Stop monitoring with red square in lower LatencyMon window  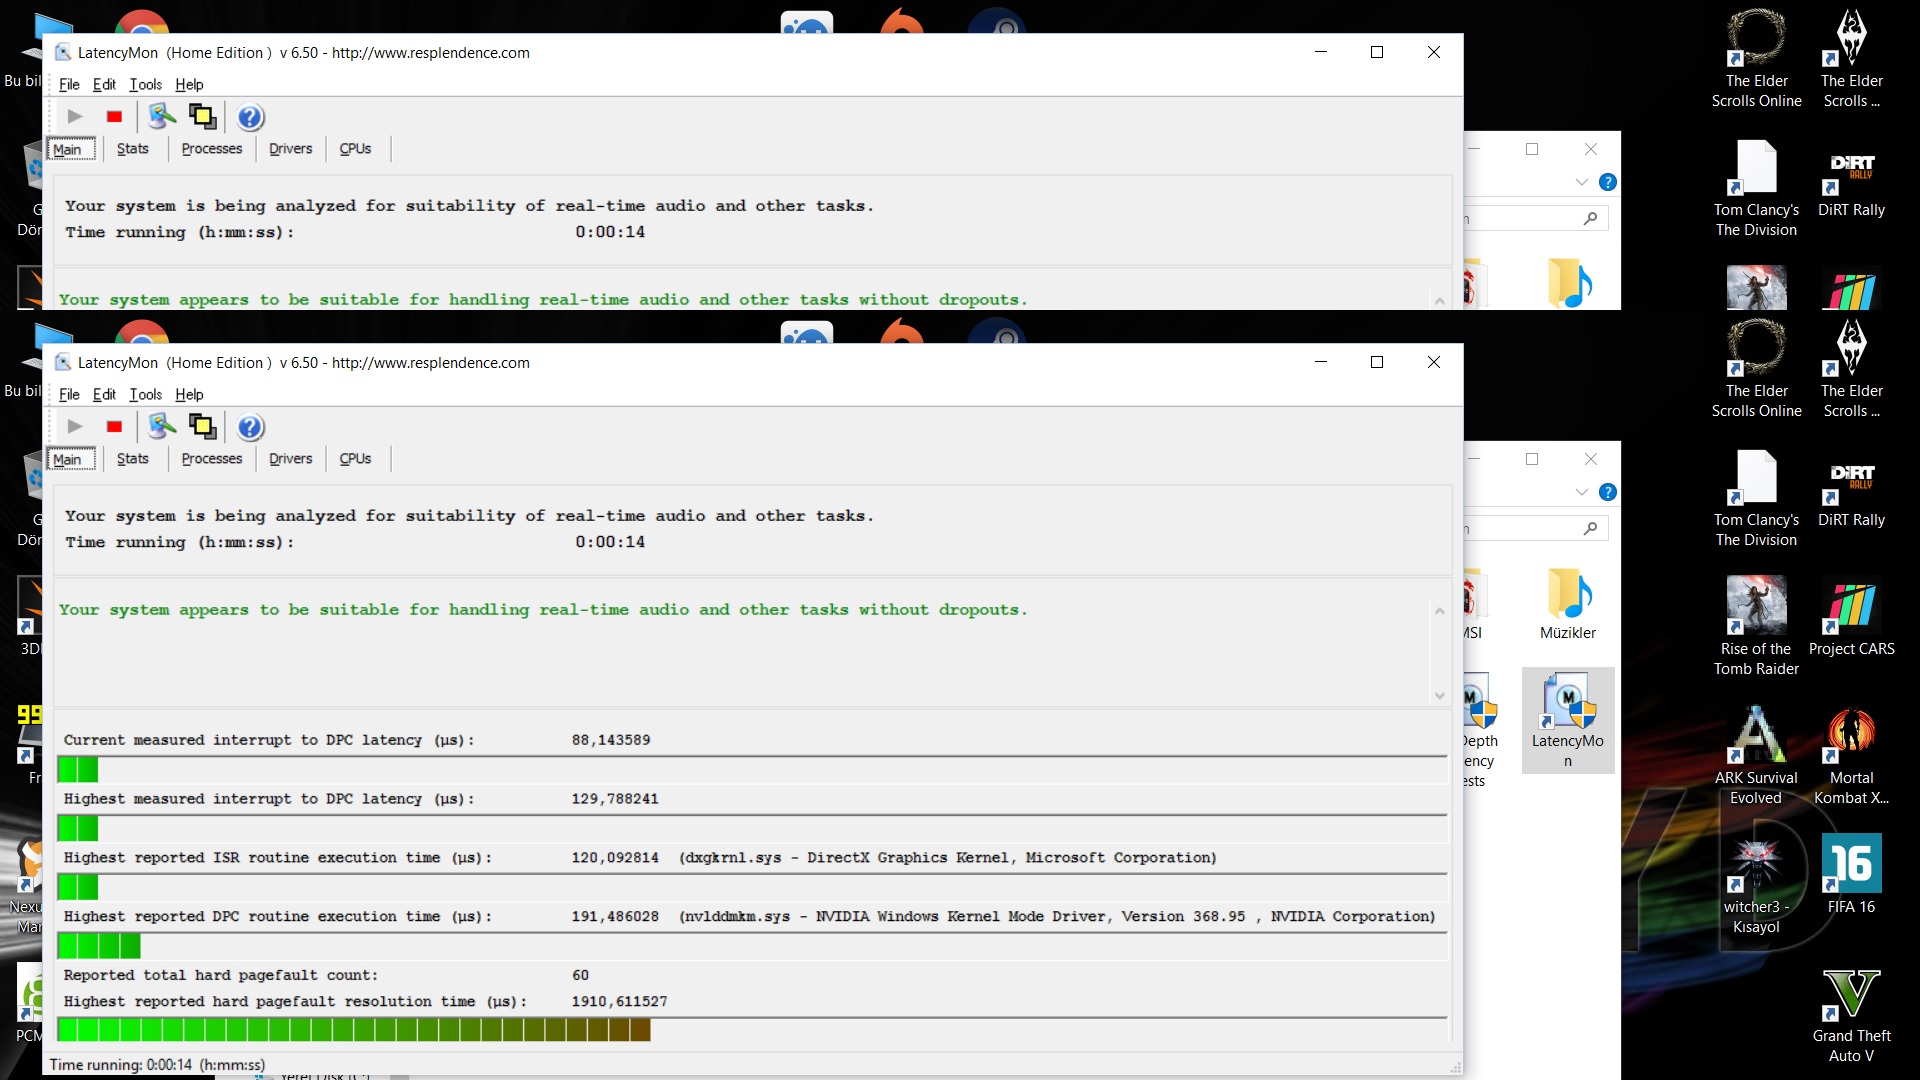(x=114, y=427)
